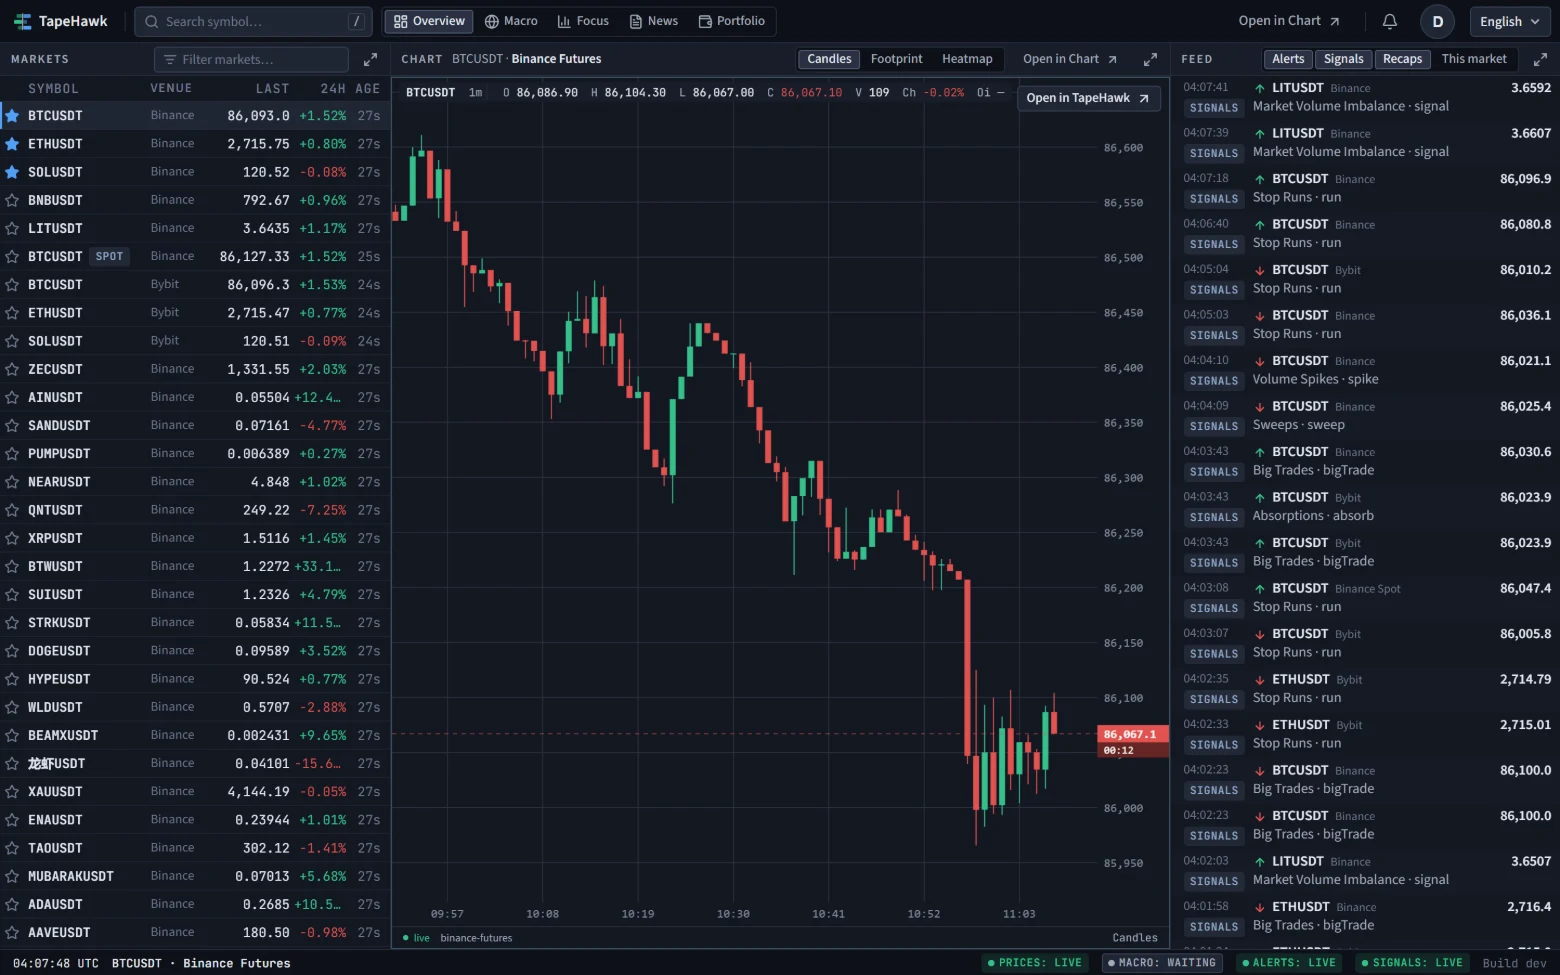Open the notifications bell
This screenshot has width=1560, height=975.
click(1389, 21)
